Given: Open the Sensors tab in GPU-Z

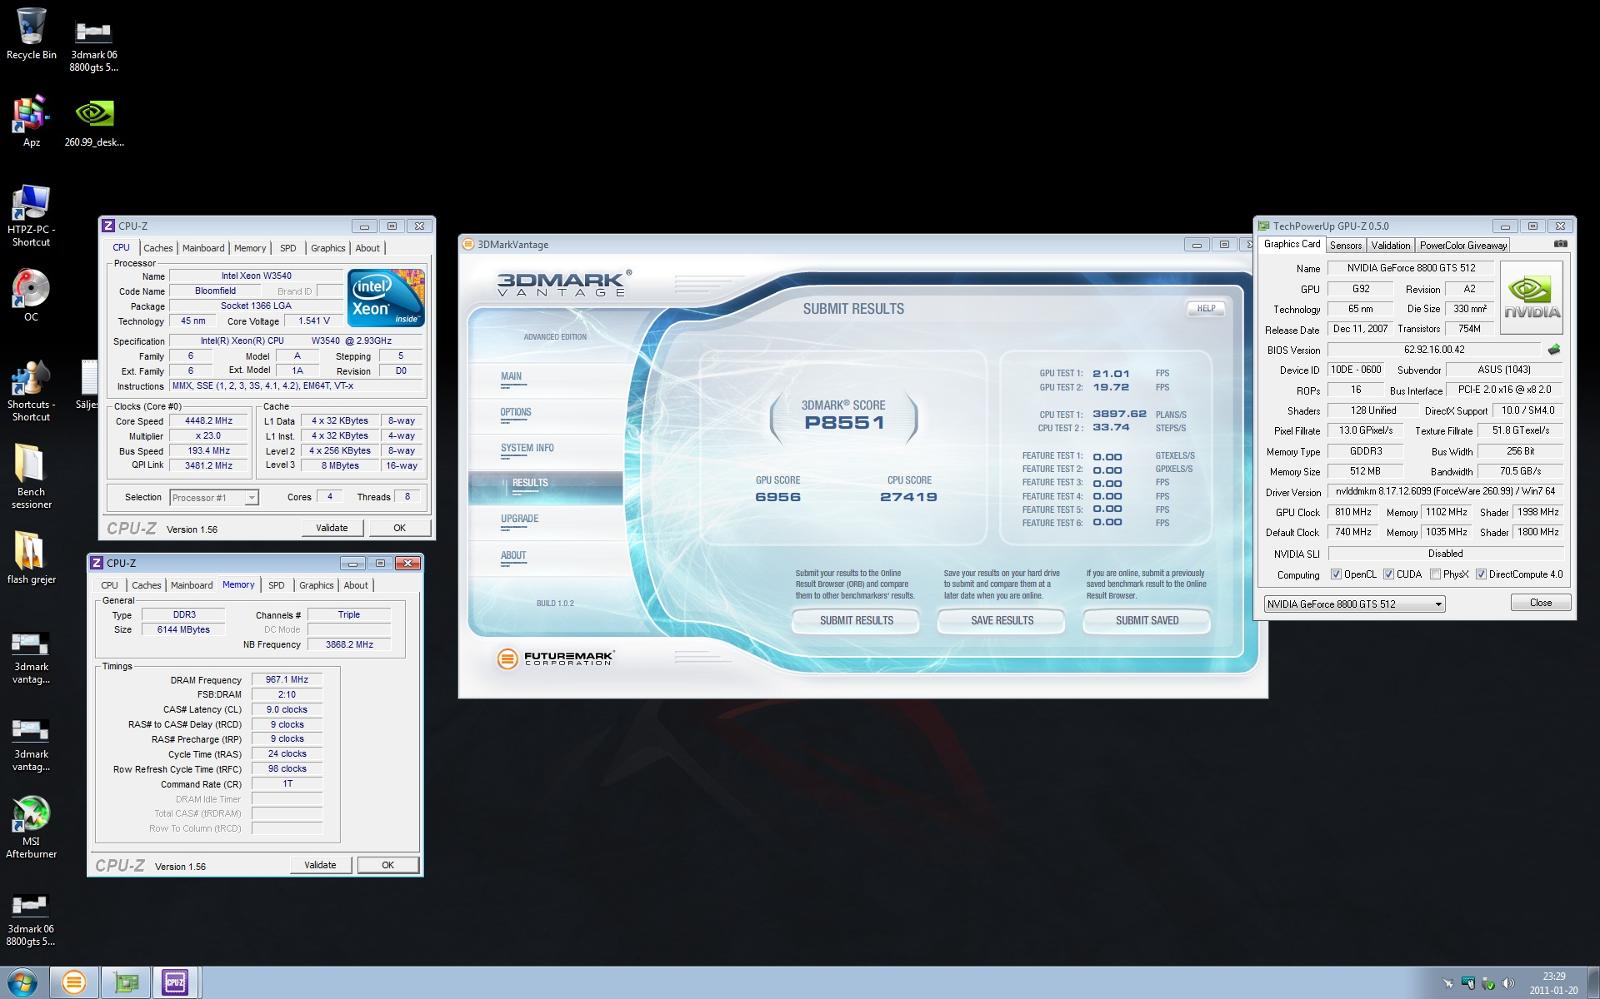Looking at the screenshot, I should tap(1345, 245).
